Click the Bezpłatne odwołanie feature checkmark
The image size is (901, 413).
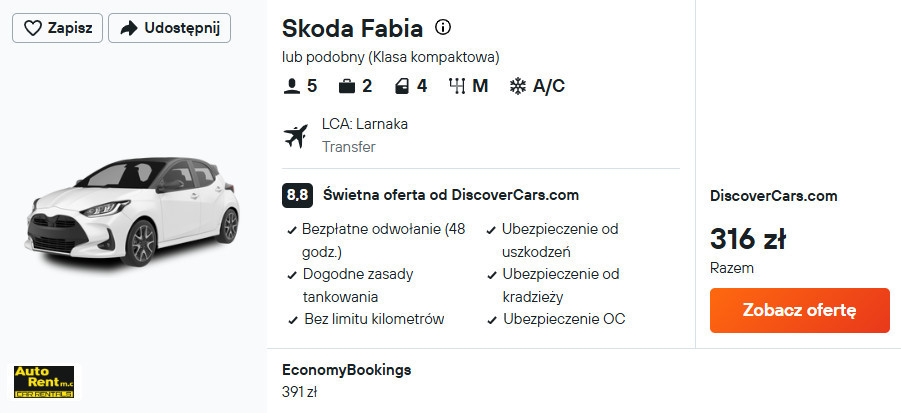[x=291, y=230]
